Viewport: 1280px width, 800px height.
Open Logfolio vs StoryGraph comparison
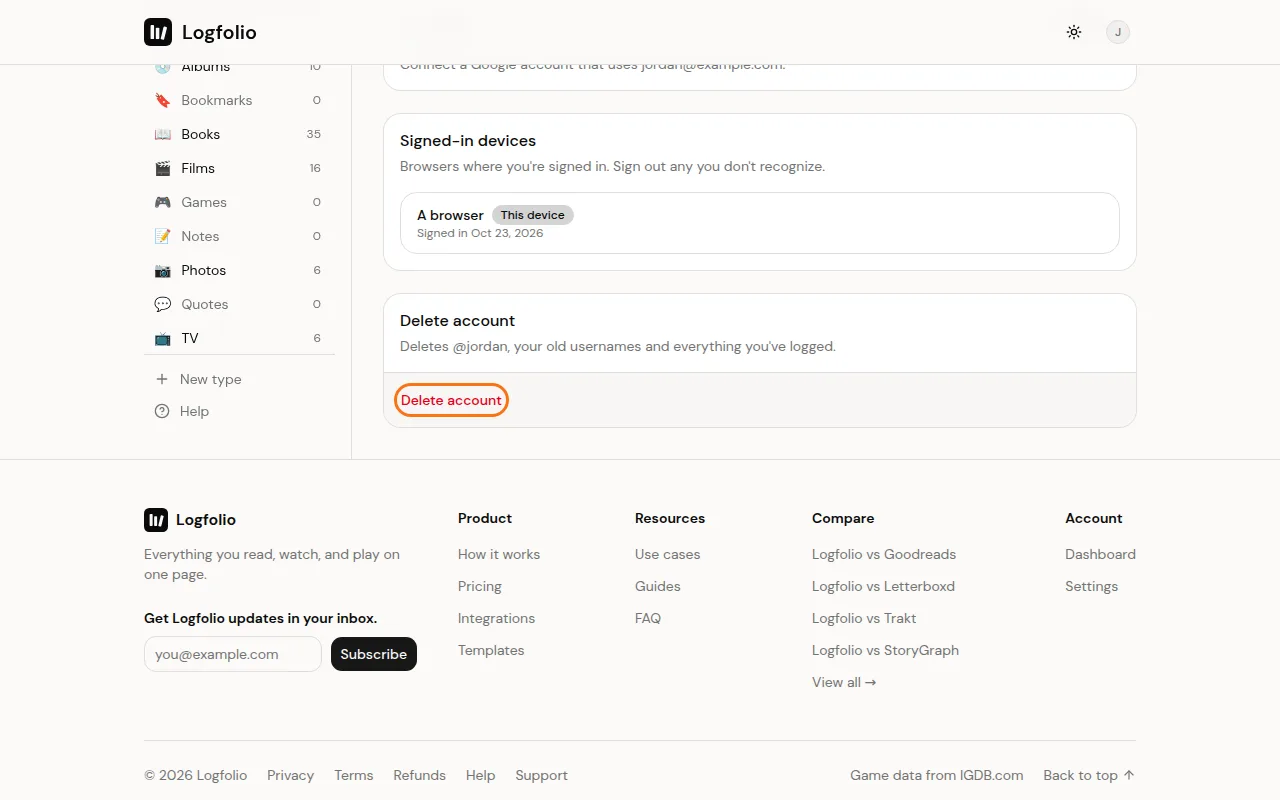coord(885,650)
